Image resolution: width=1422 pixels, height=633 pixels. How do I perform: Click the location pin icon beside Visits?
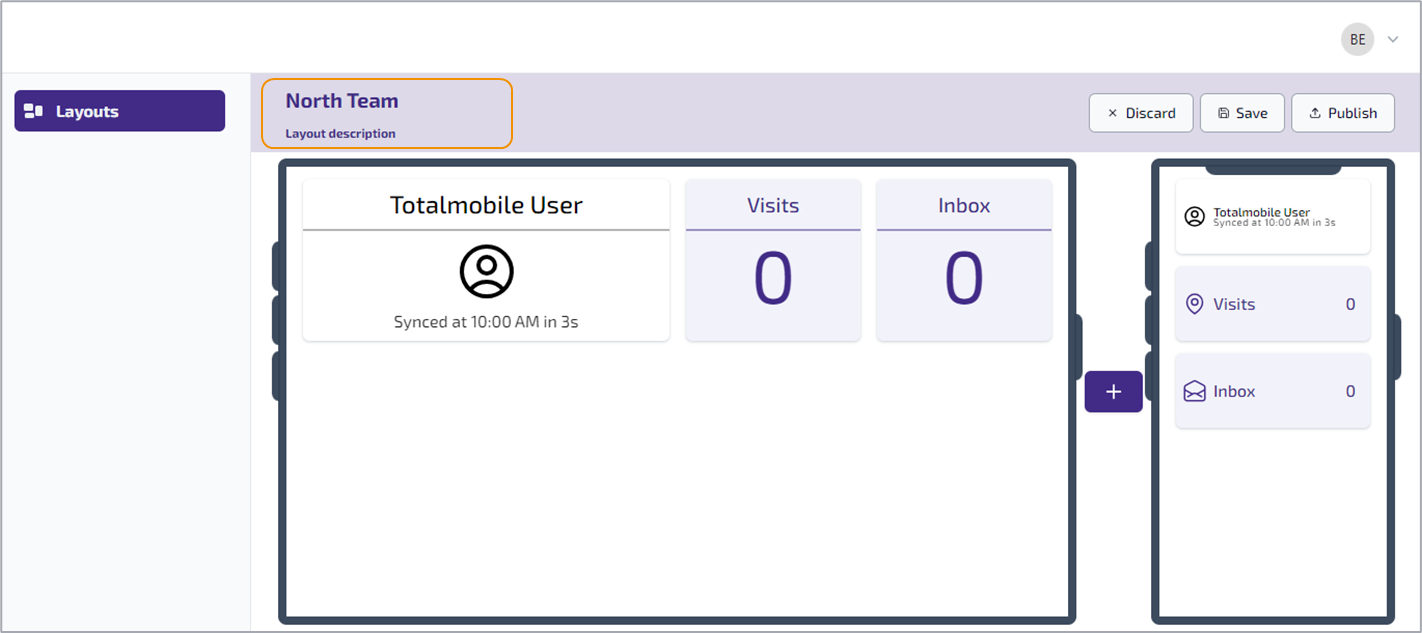[x=1194, y=304]
